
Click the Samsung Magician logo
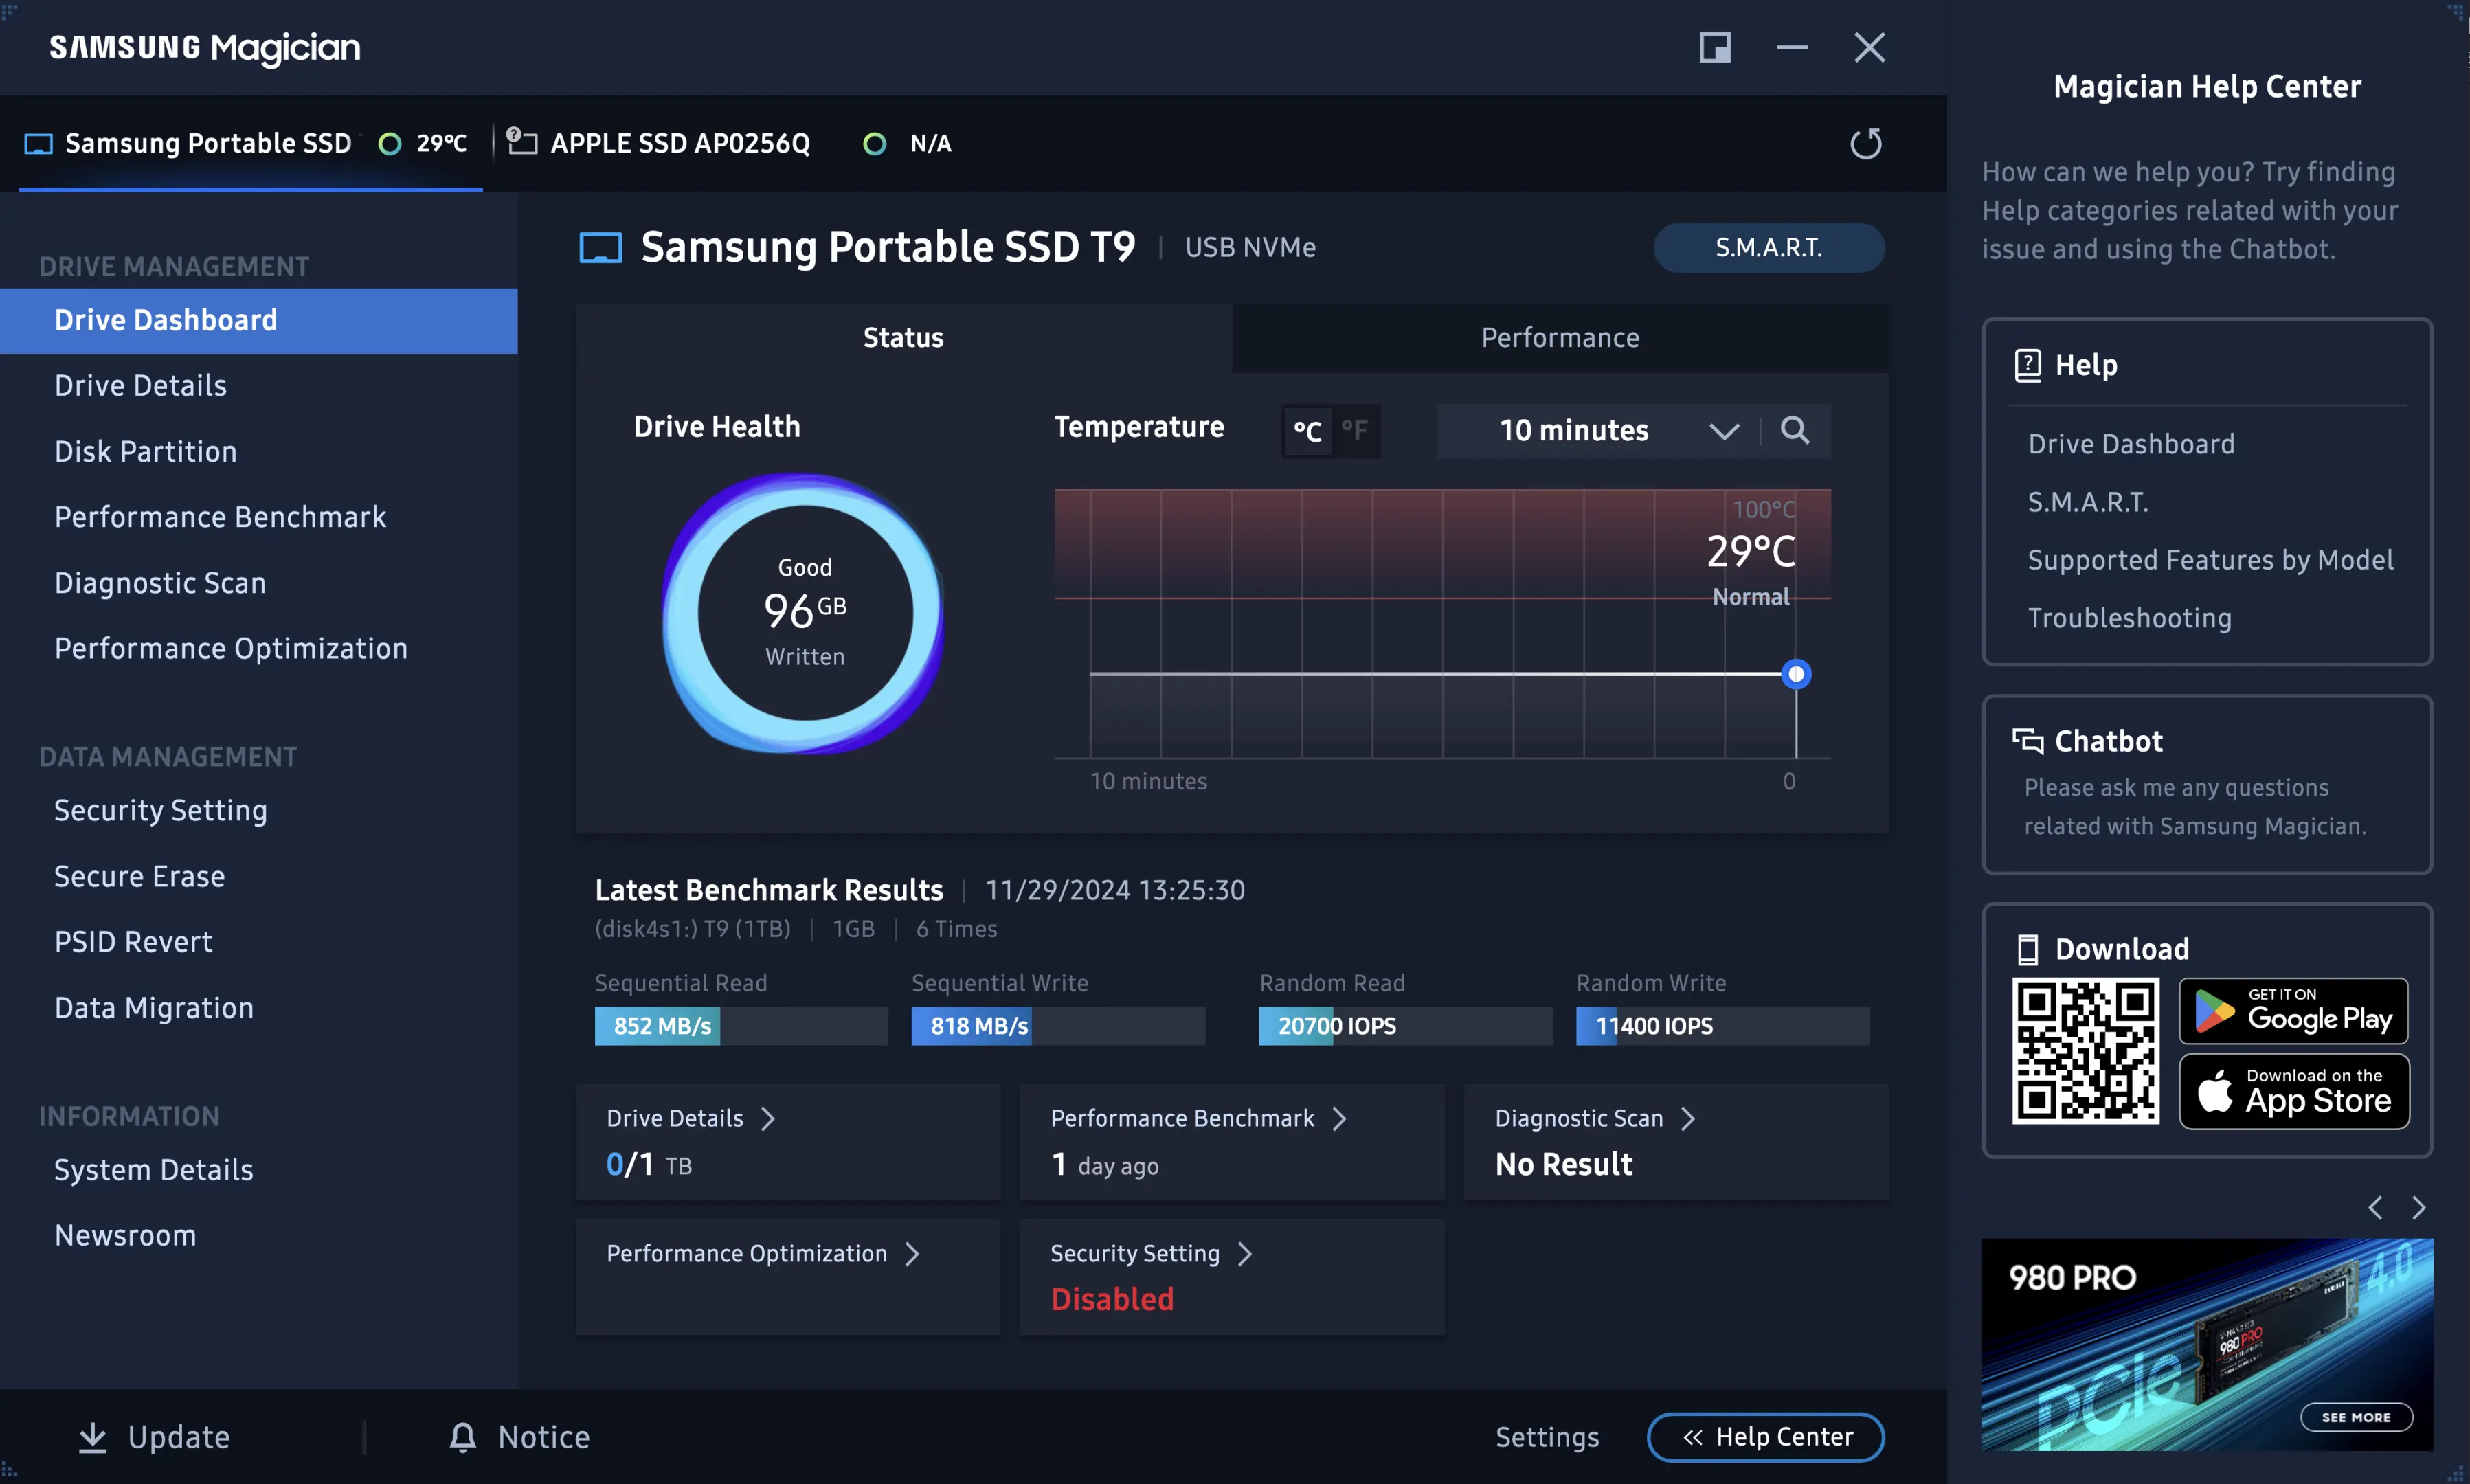pos(205,48)
